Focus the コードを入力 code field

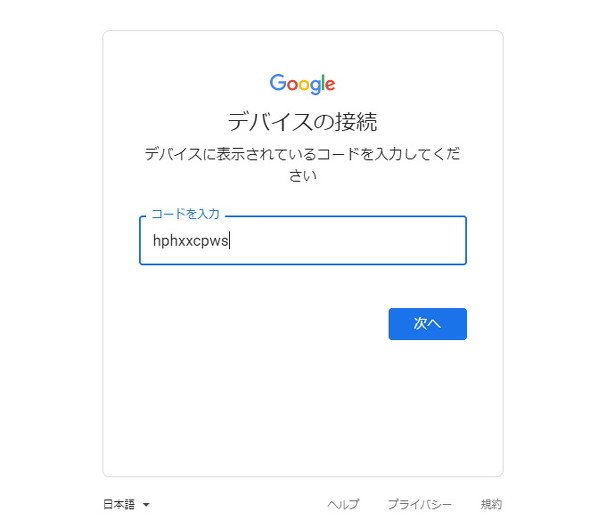point(303,240)
